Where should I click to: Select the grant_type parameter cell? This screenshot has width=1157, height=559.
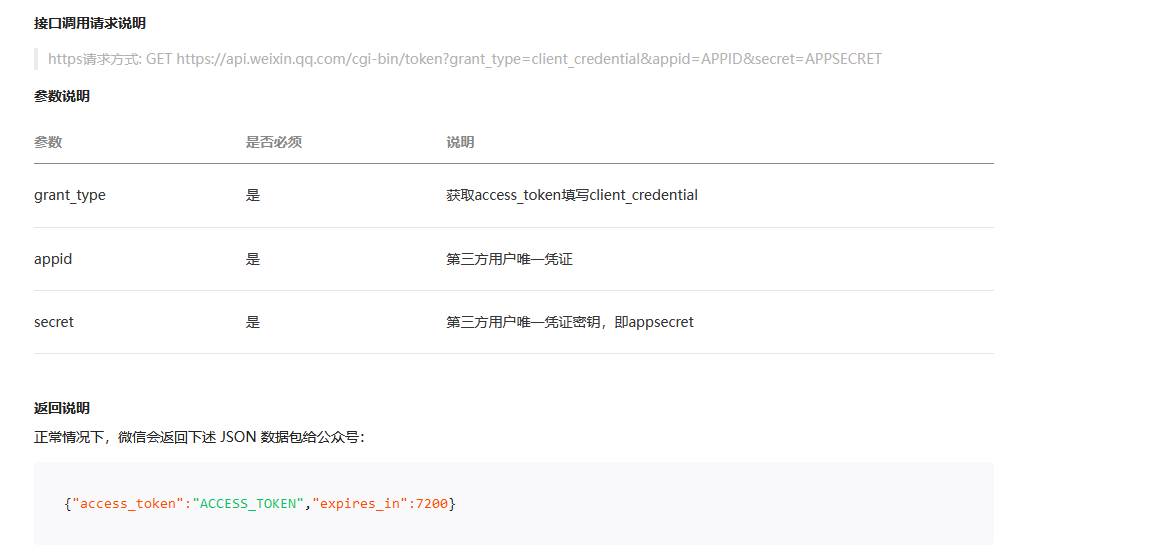tap(69, 195)
